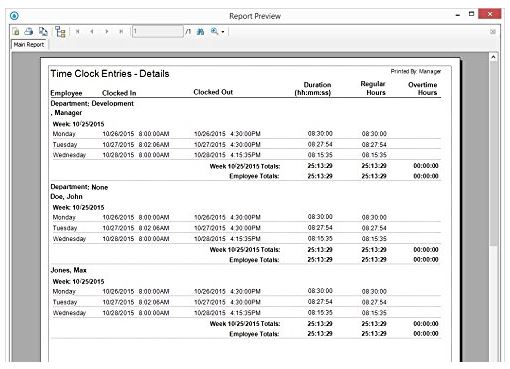Click the report title 'Time Clock Entries - Details'
Image resolution: width=510 pixels, height=369 pixels.
click(x=110, y=74)
